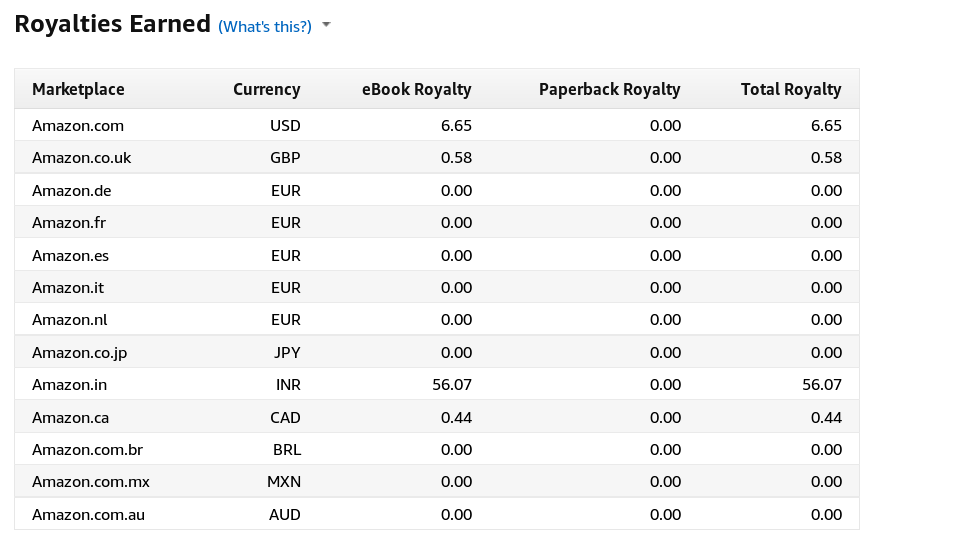
Task: Select the EUR currency for Amazon.de
Action: click(286, 191)
